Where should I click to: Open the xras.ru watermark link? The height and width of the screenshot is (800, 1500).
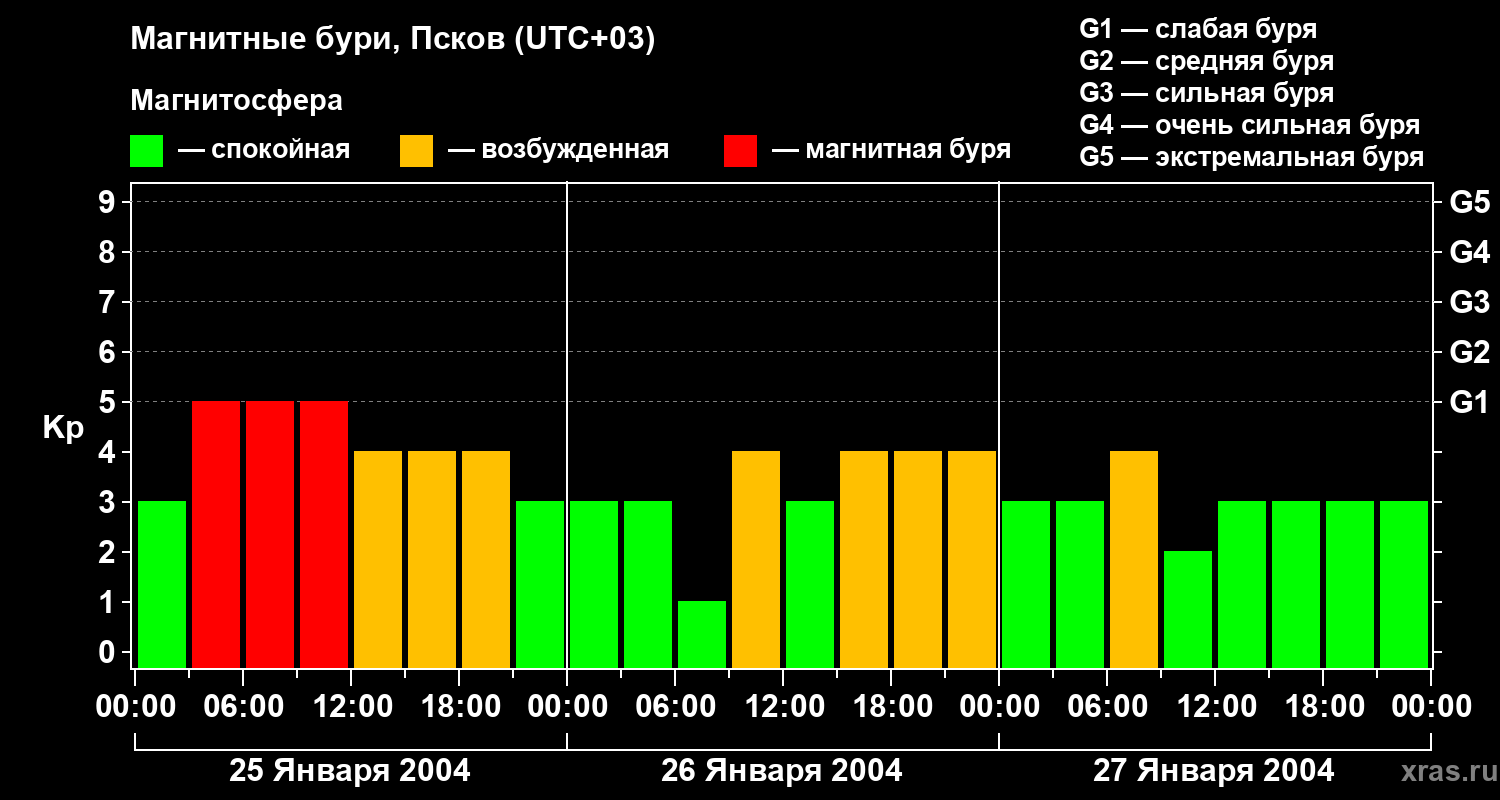coord(1442,771)
